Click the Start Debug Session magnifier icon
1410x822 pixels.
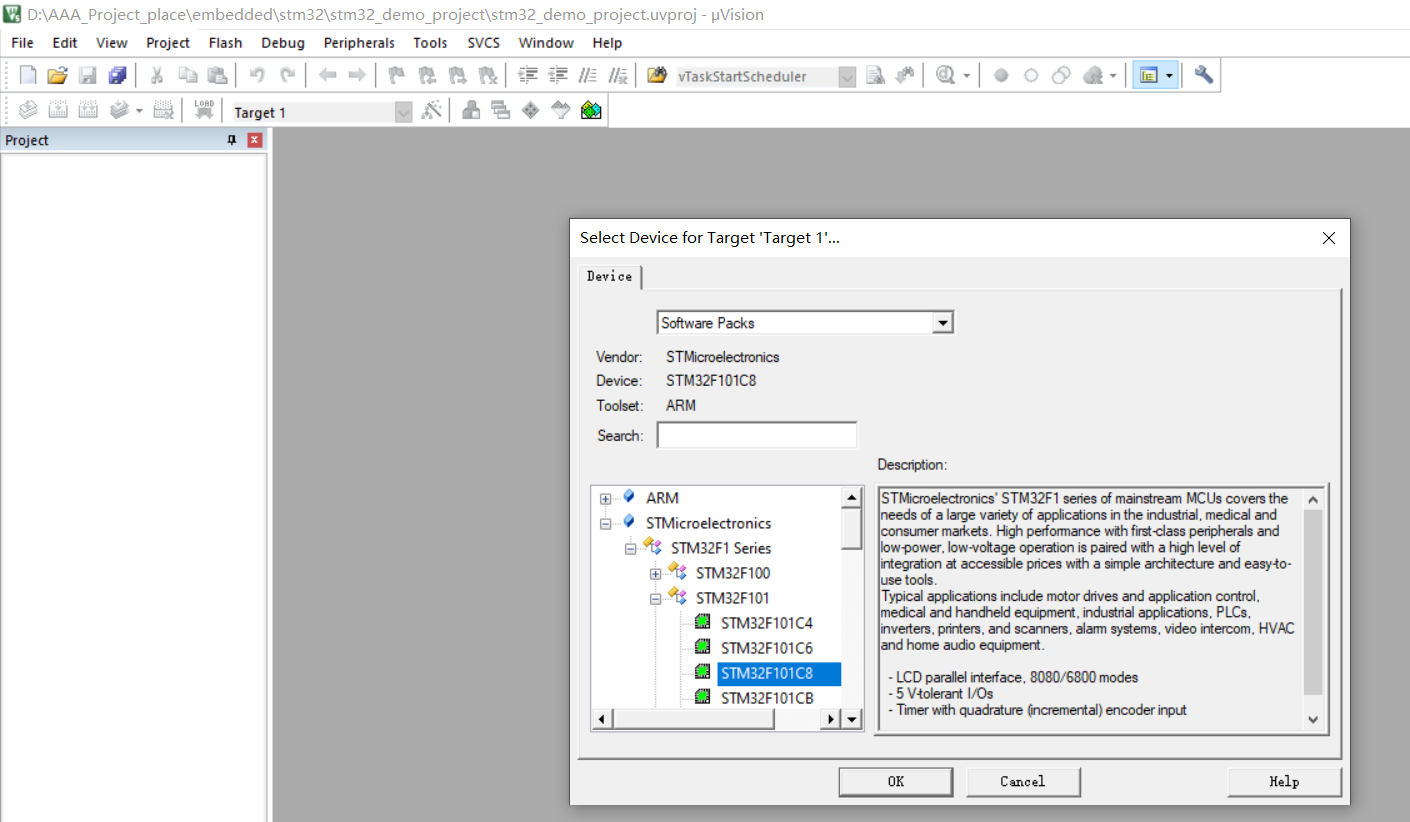(946, 76)
